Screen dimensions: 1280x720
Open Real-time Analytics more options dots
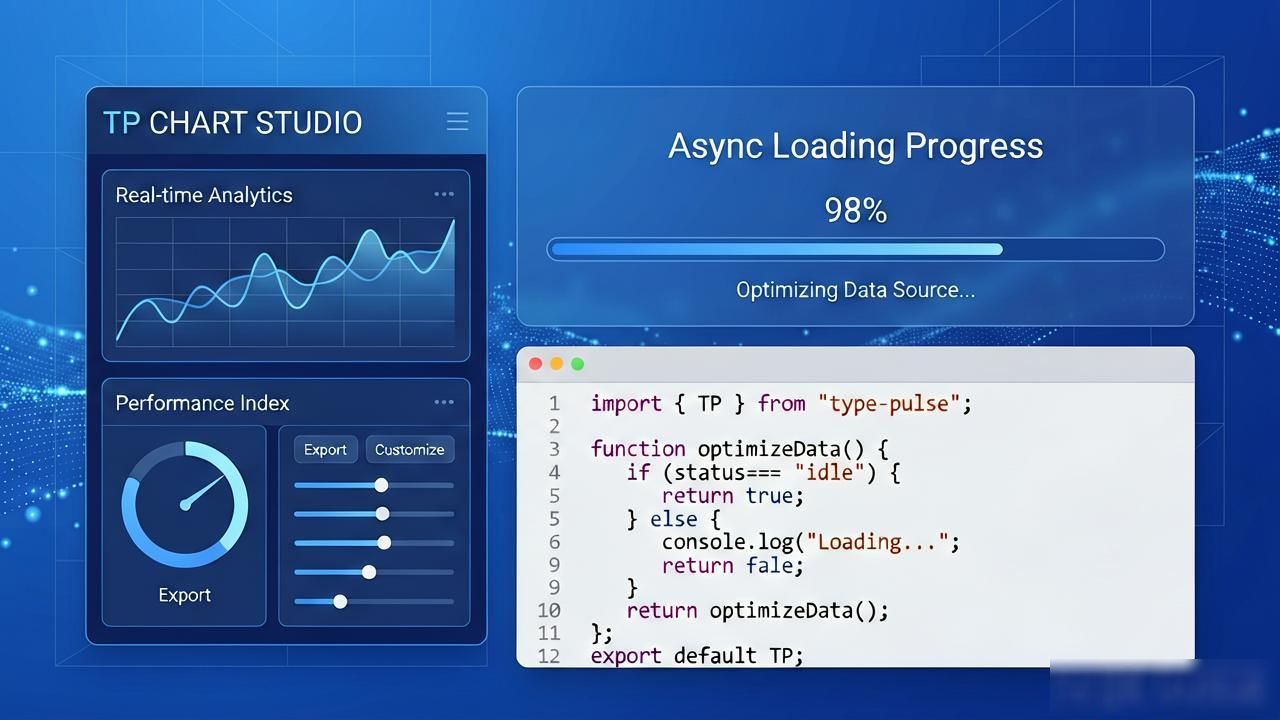(444, 194)
